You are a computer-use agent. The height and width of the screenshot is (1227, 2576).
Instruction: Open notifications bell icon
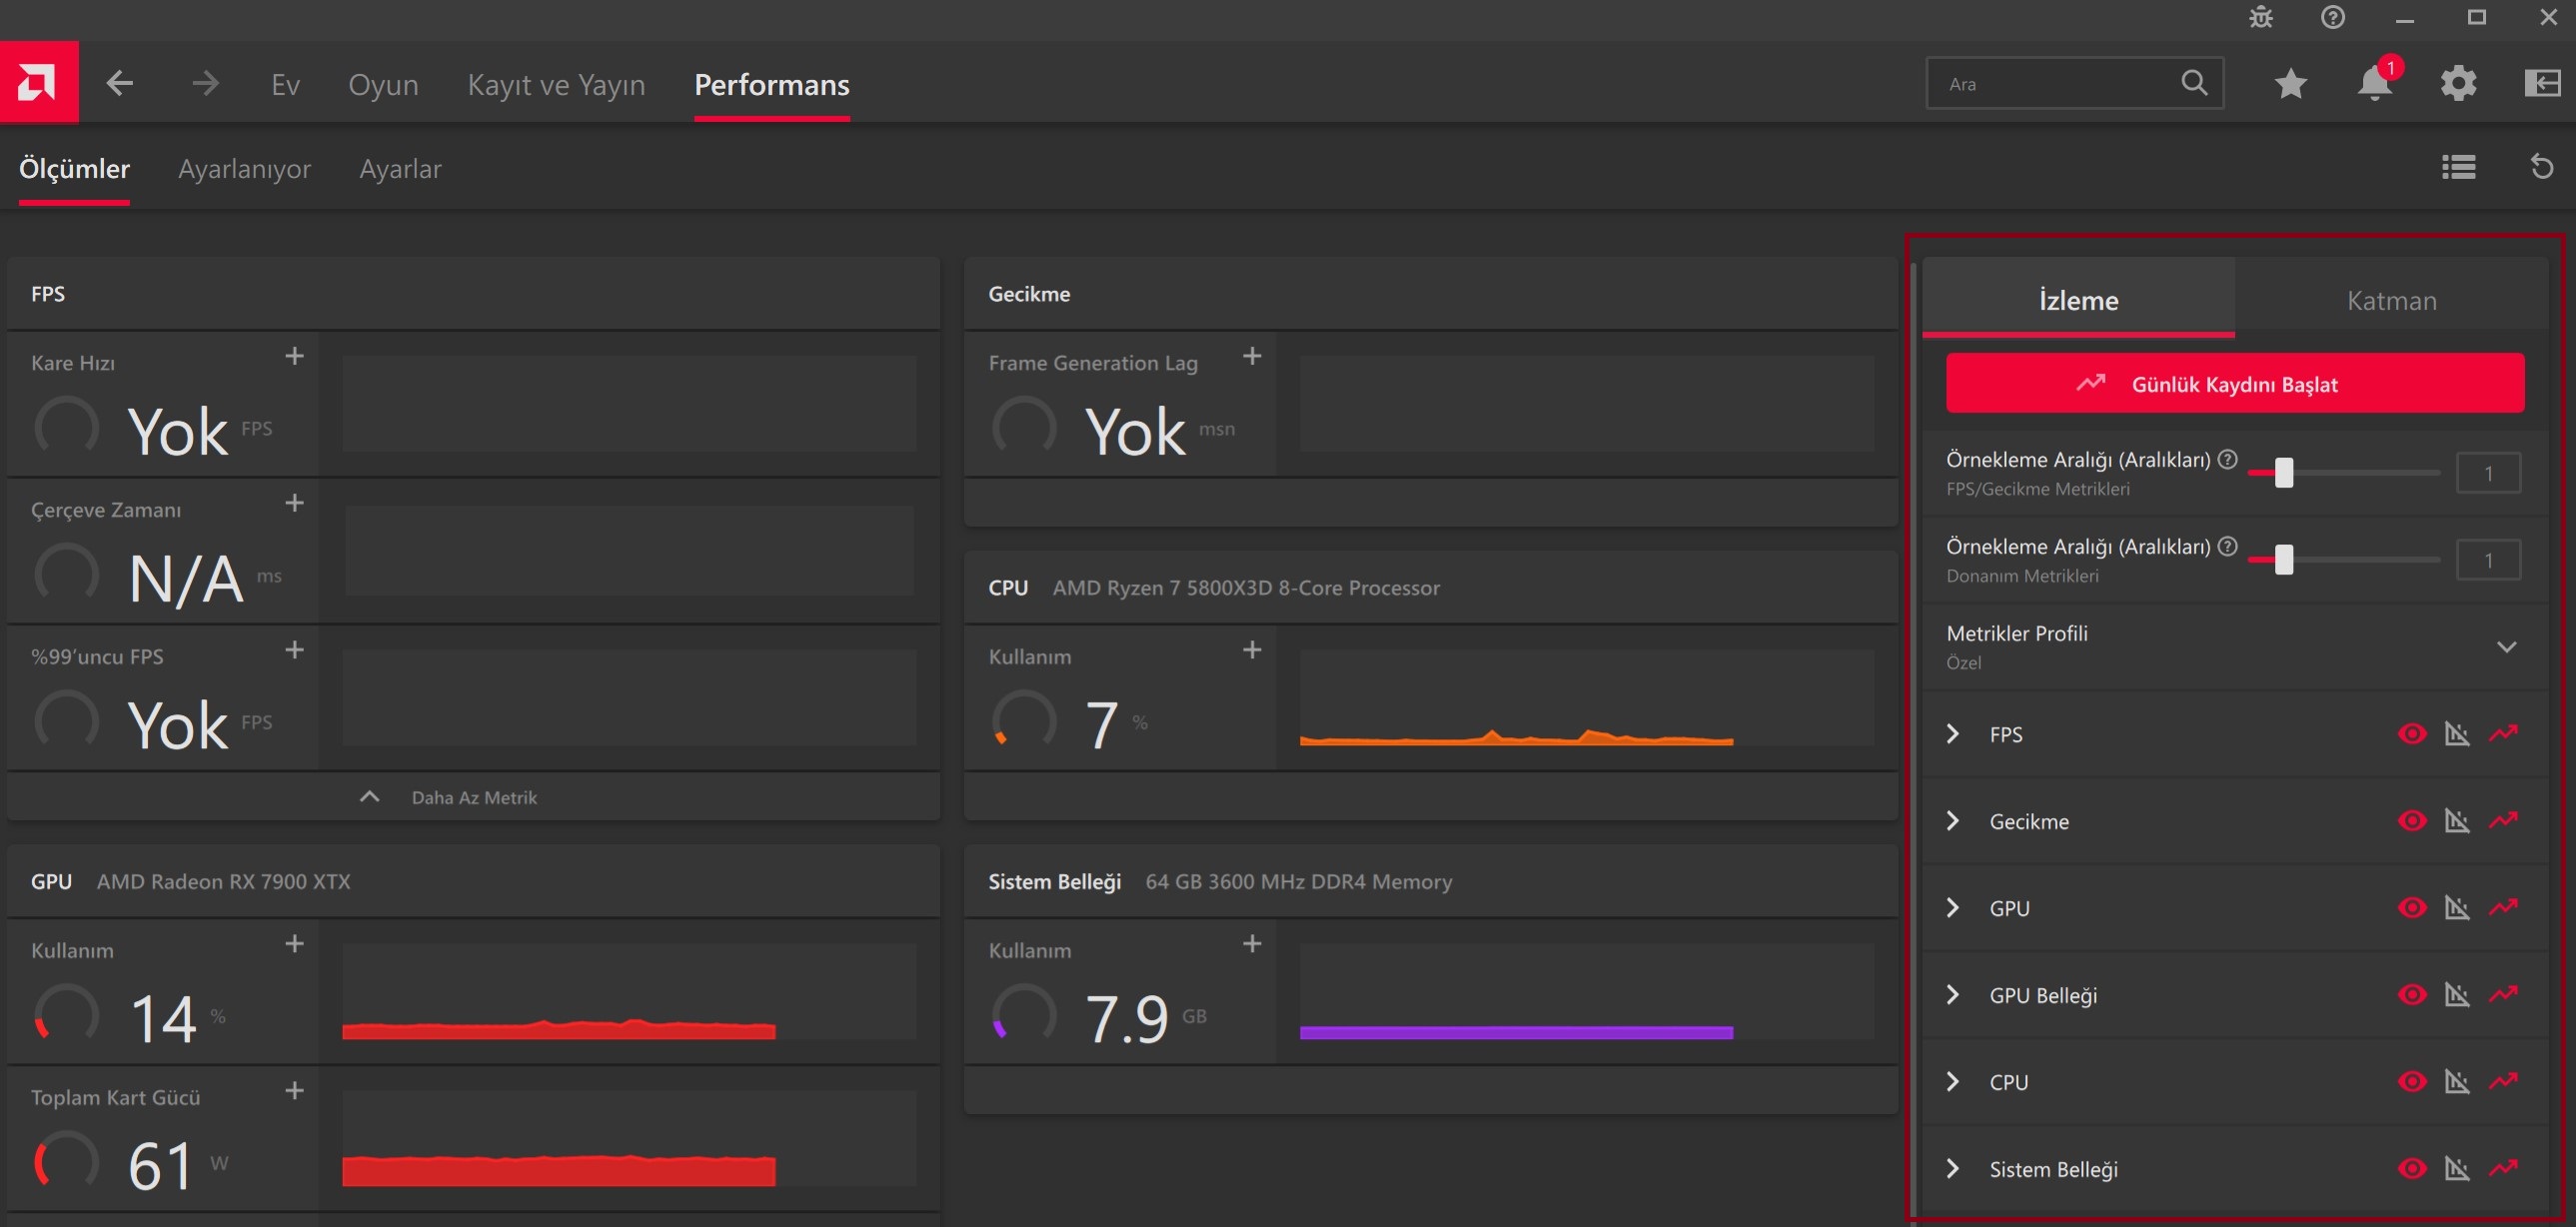pos(2375,84)
